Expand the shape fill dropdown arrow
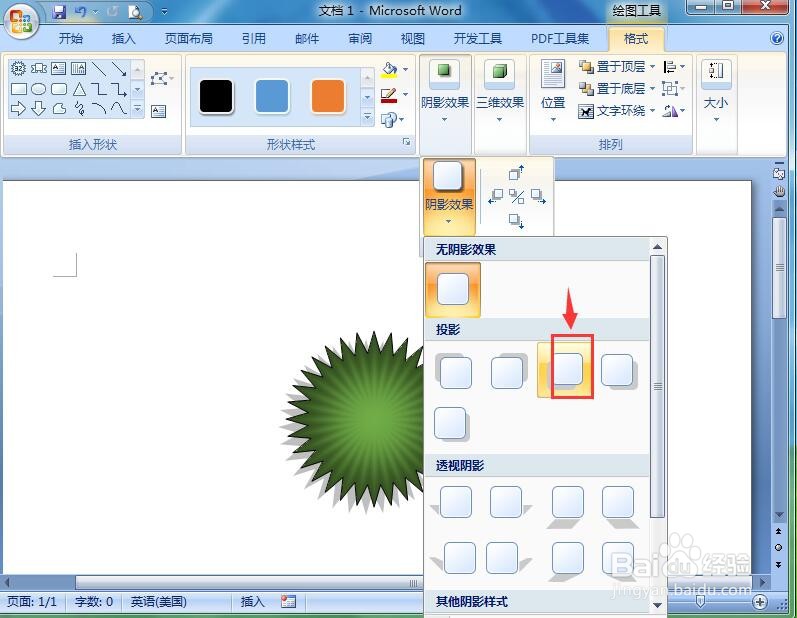This screenshot has width=797, height=618. tap(406, 69)
